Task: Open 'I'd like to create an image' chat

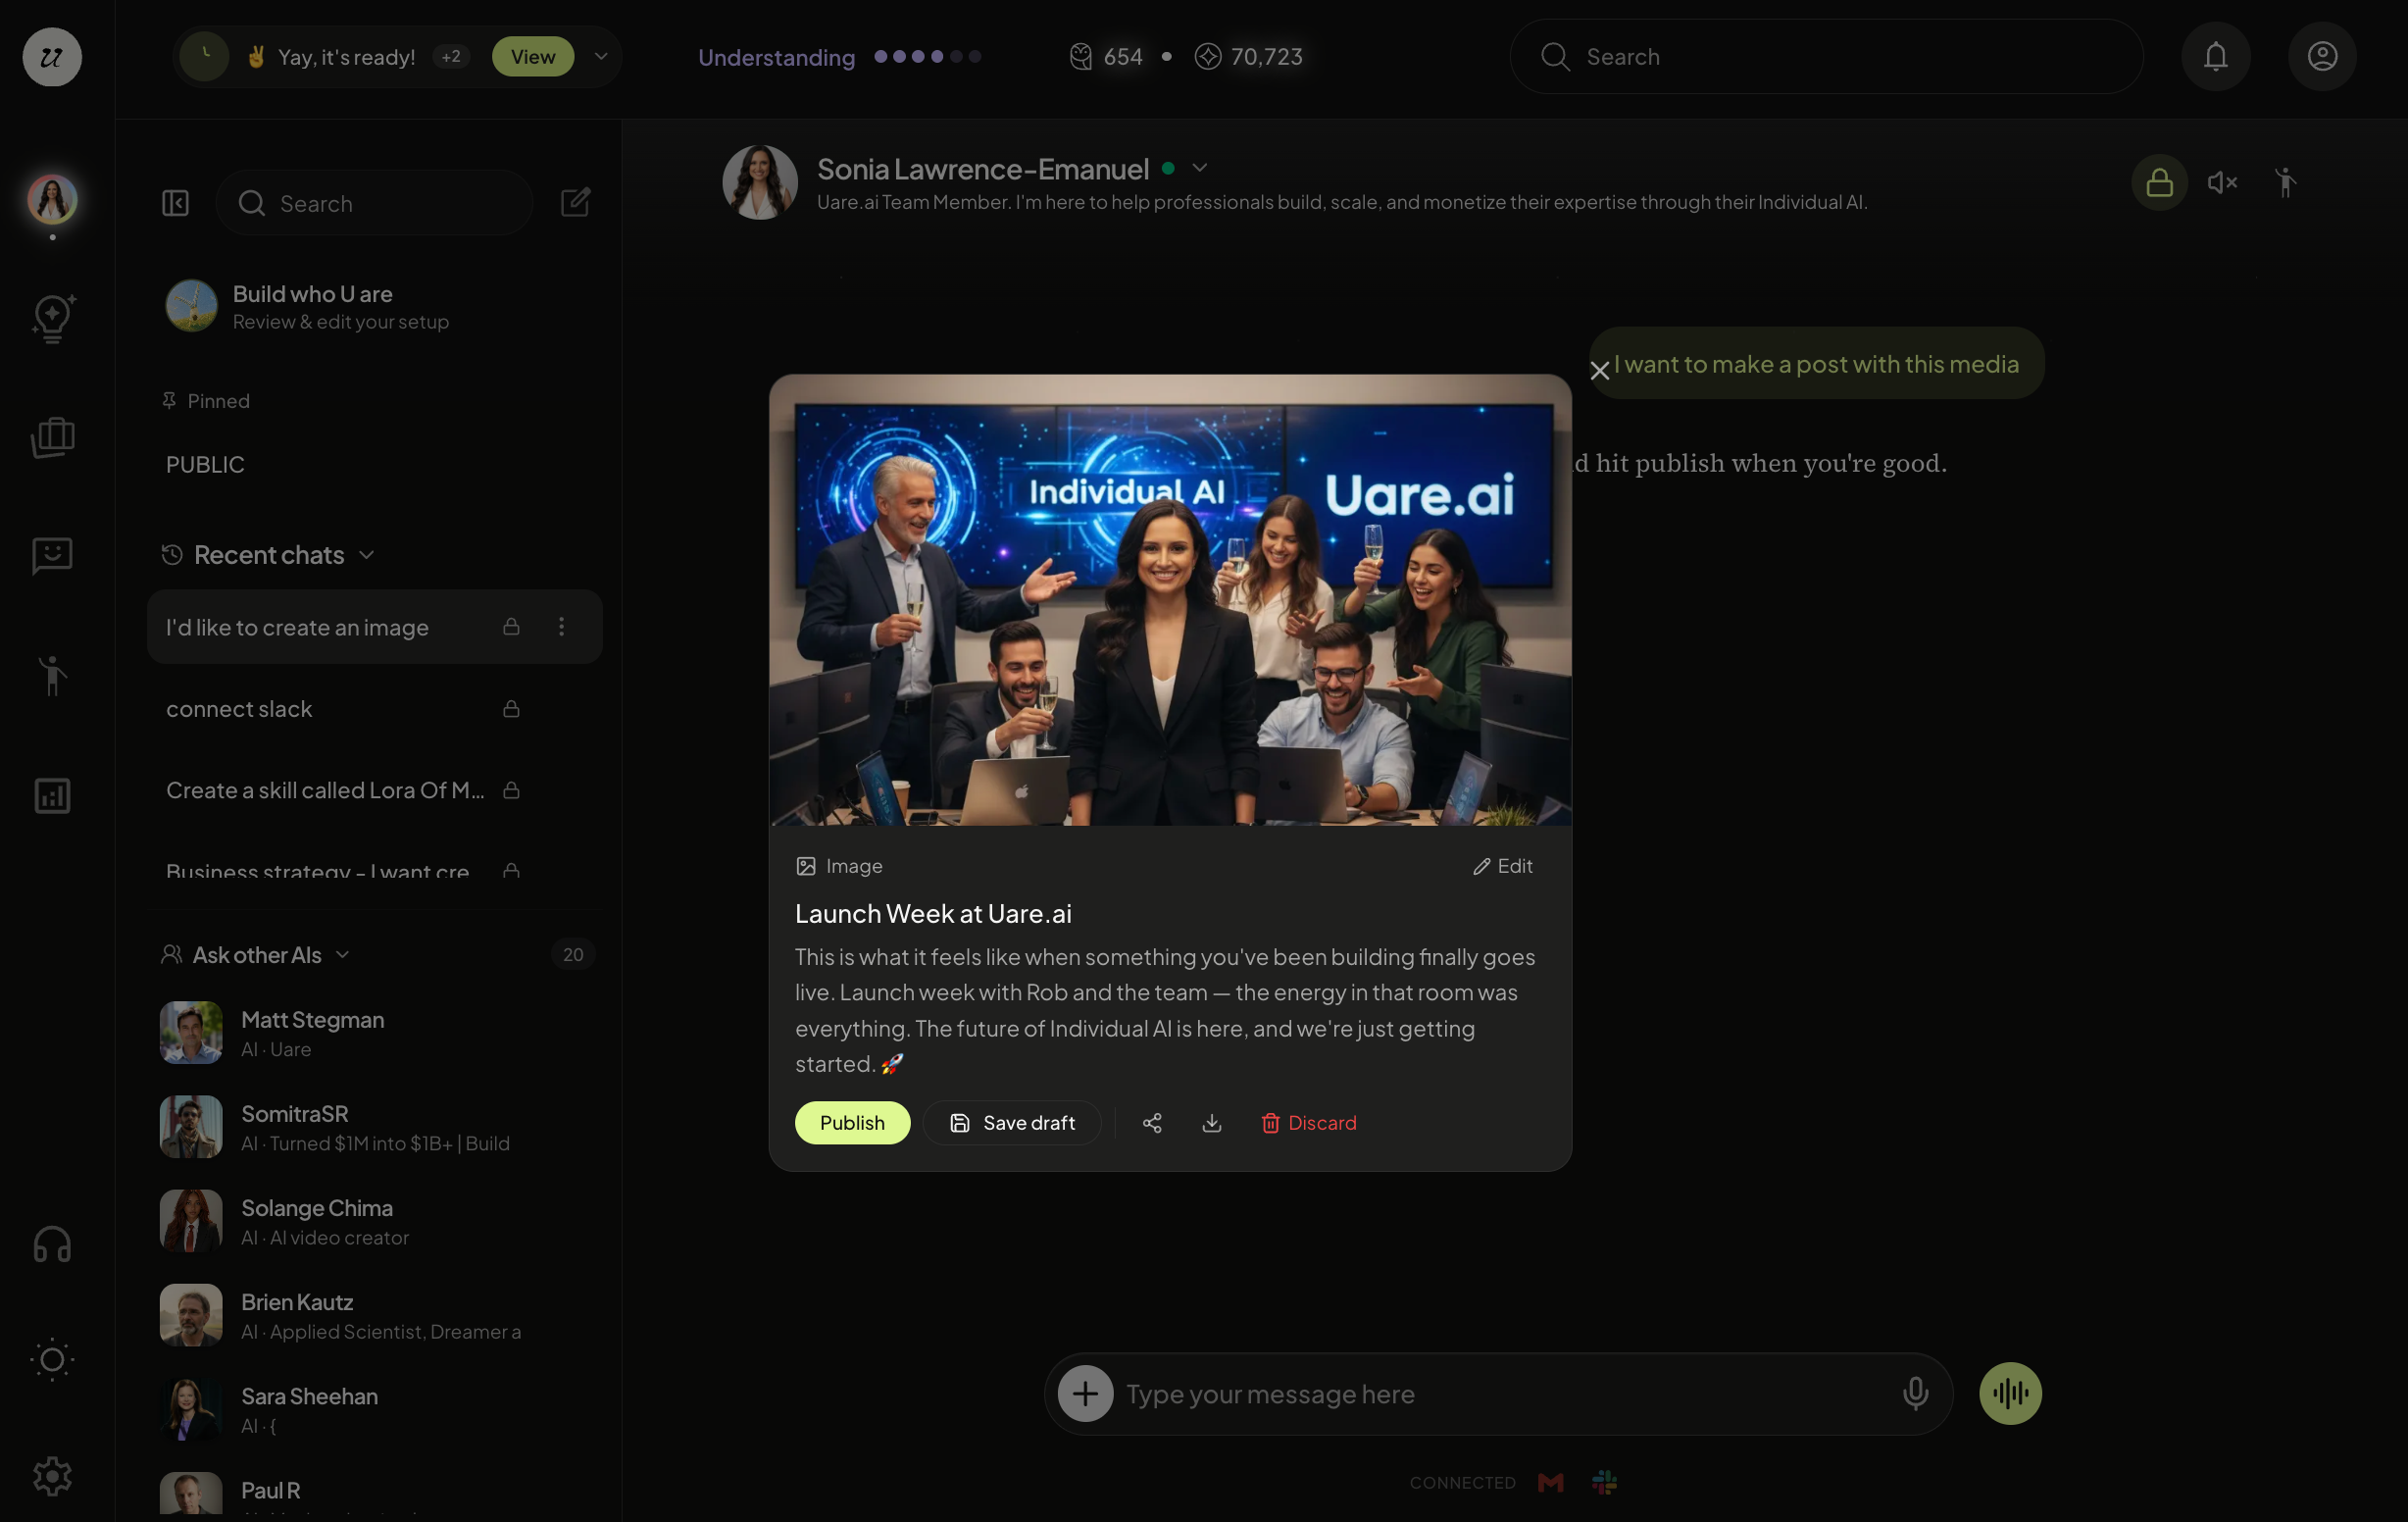Action: click(x=374, y=627)
